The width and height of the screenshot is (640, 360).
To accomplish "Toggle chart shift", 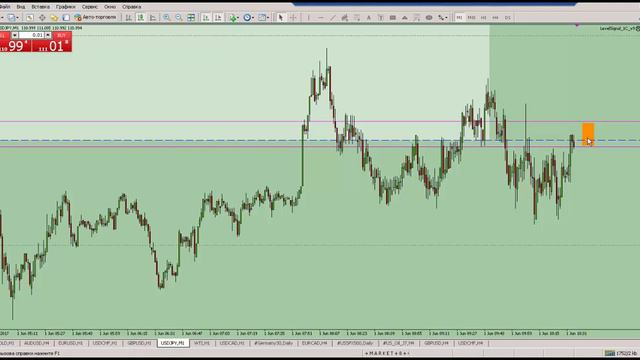I will 218,18.
